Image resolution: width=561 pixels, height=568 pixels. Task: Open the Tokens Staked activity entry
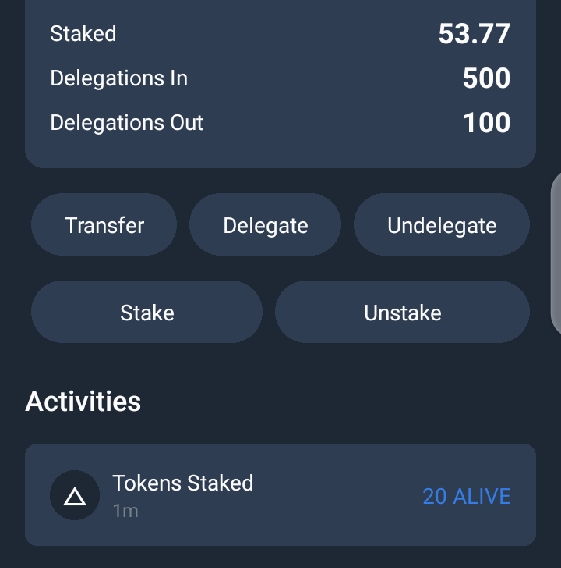point(280,495)
